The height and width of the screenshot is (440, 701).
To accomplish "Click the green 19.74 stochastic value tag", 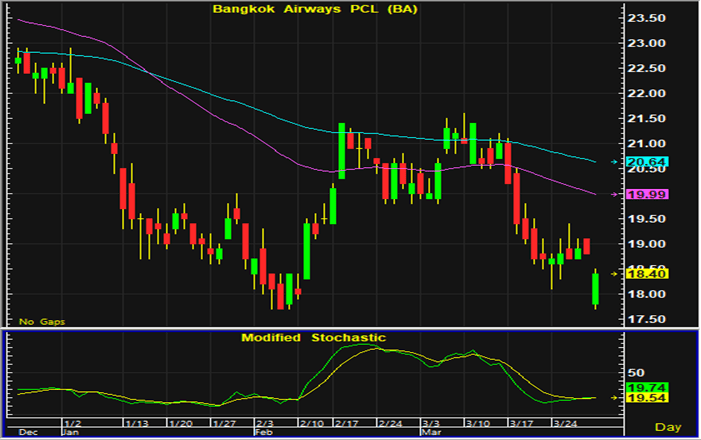I will coord(638,387).
